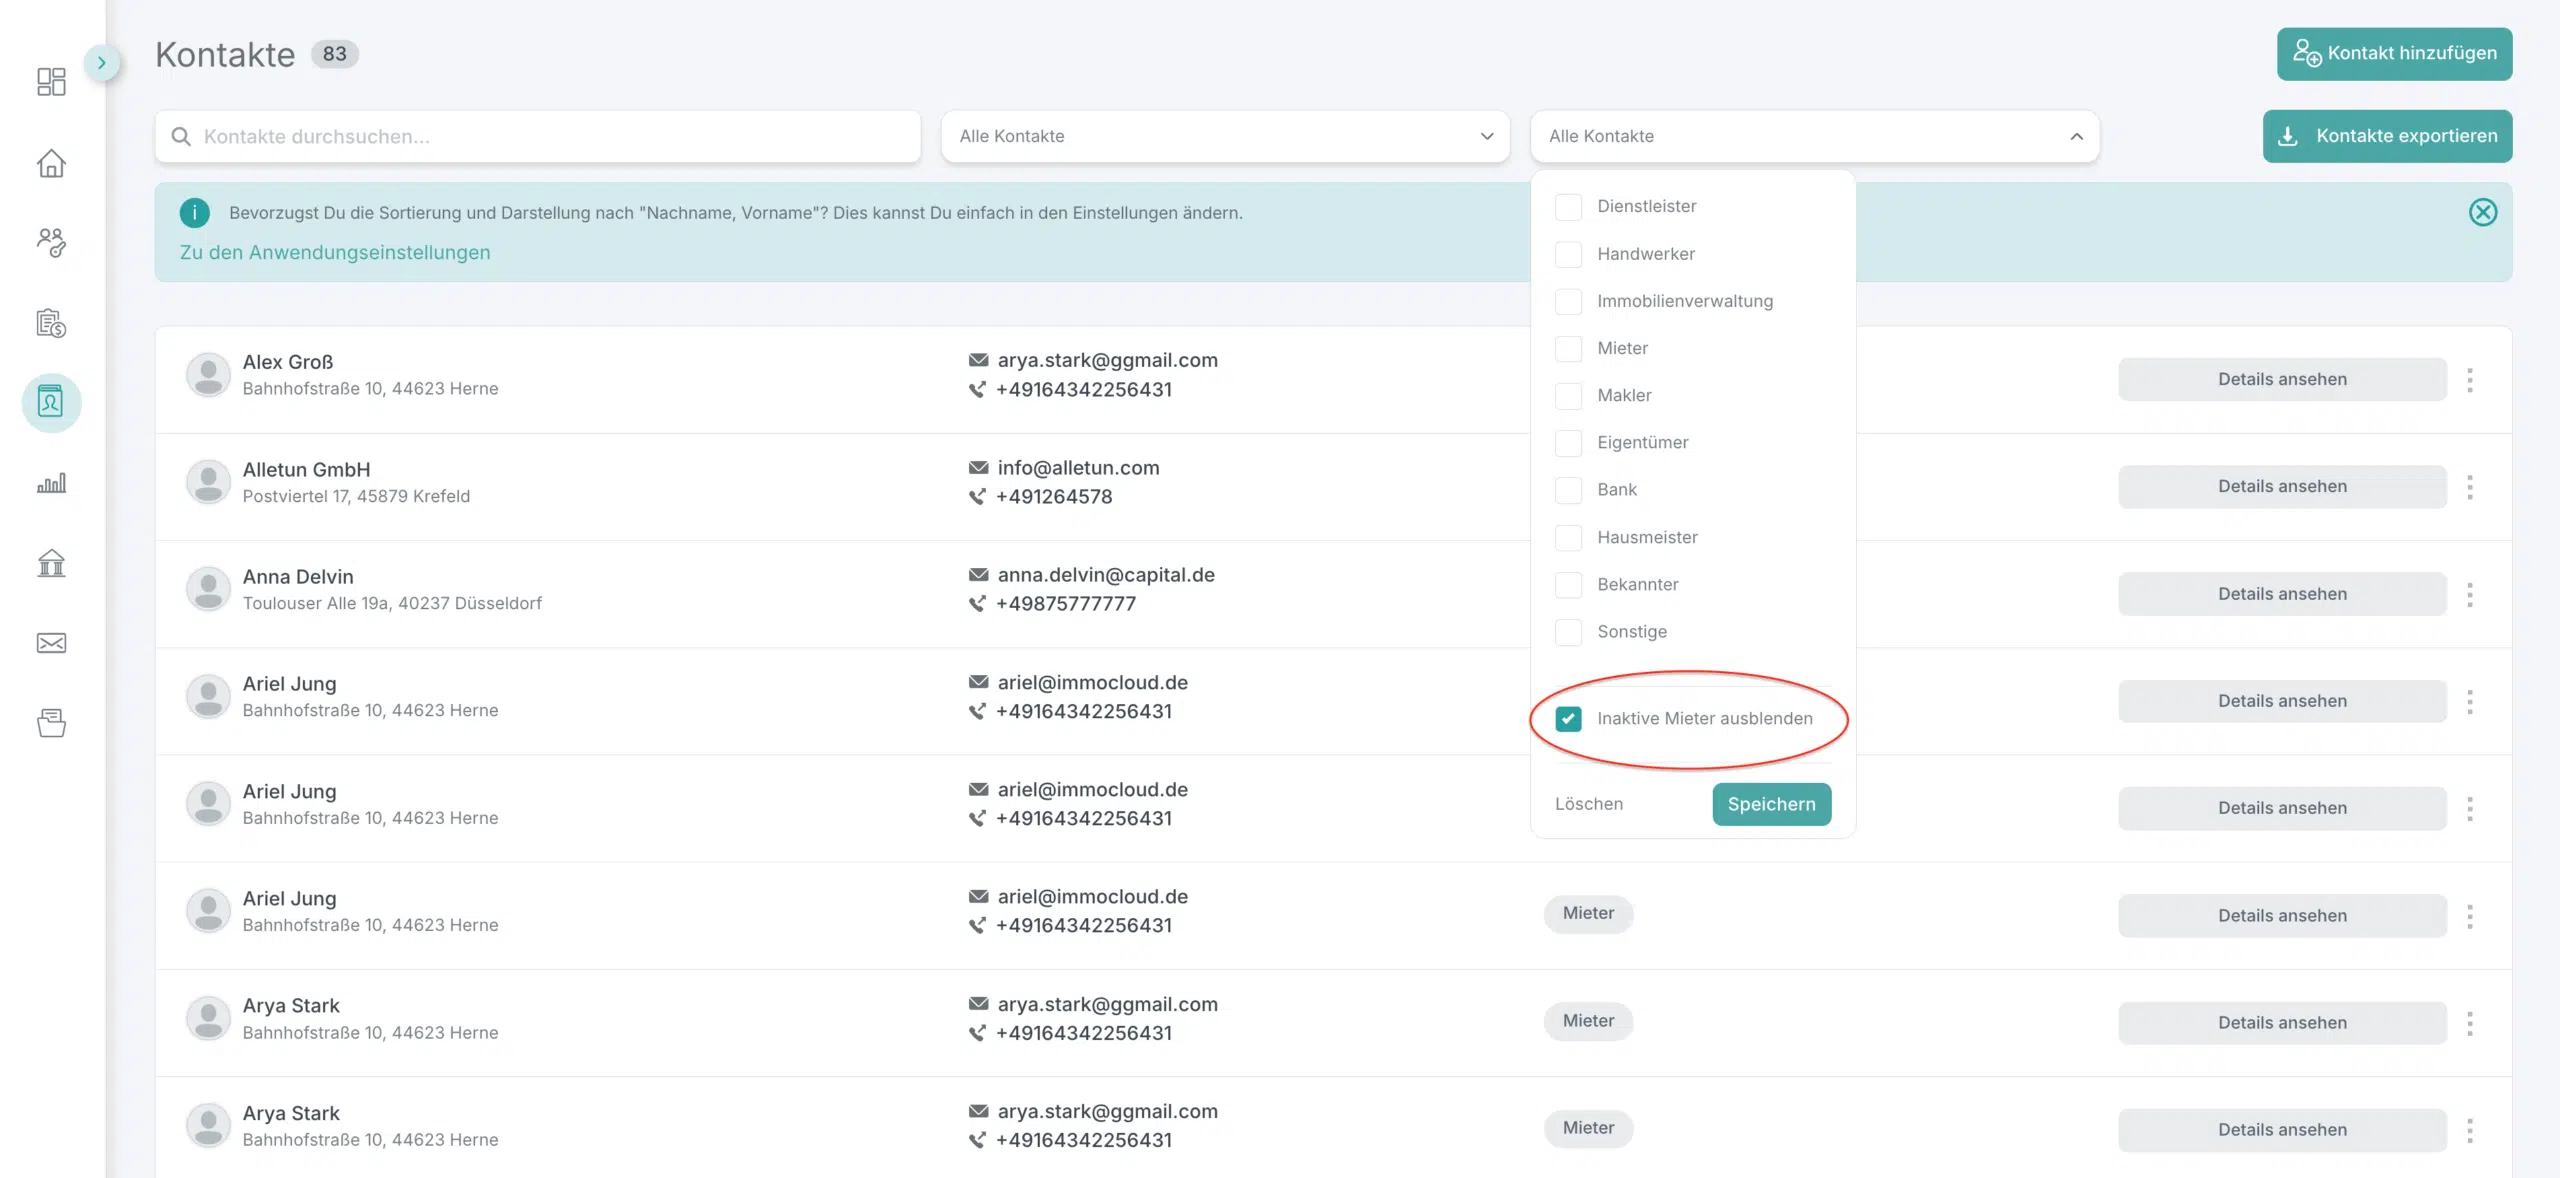Tick the Hausmeister checkbox
The width and height of the screenshot is (2560, 1178).
[x=1568, y=537]
